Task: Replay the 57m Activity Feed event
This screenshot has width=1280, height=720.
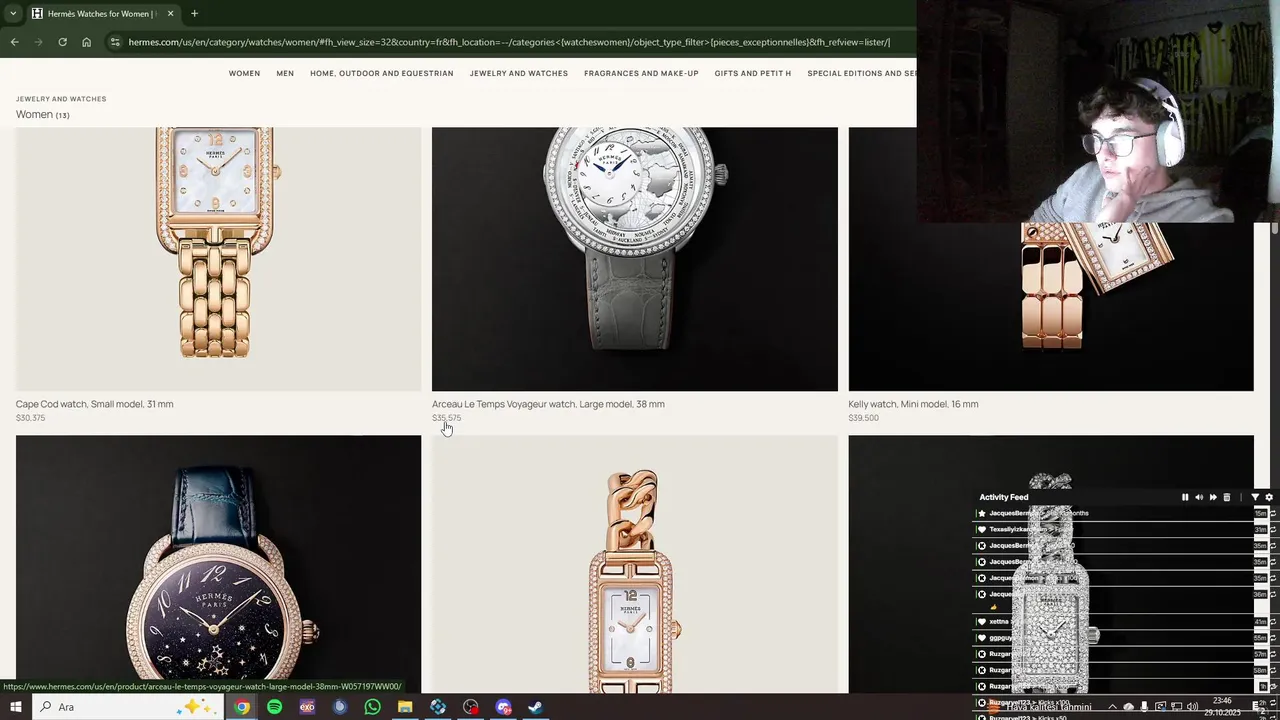Action: (1273, 653)
